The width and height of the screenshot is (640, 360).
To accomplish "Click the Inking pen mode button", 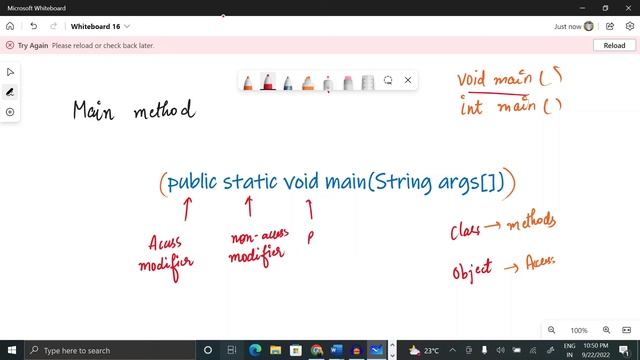I will point(10,92).
